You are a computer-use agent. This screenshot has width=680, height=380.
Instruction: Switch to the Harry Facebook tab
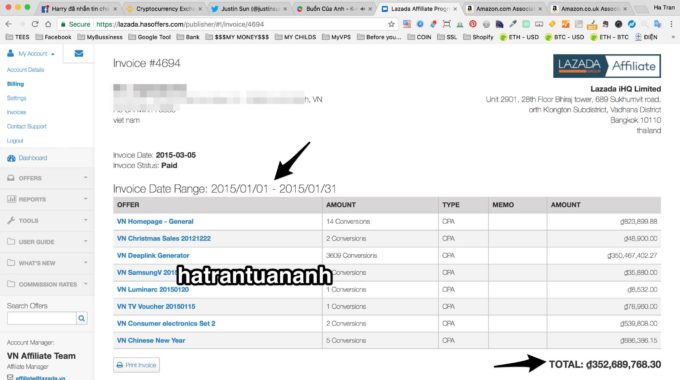pos(78,9)
